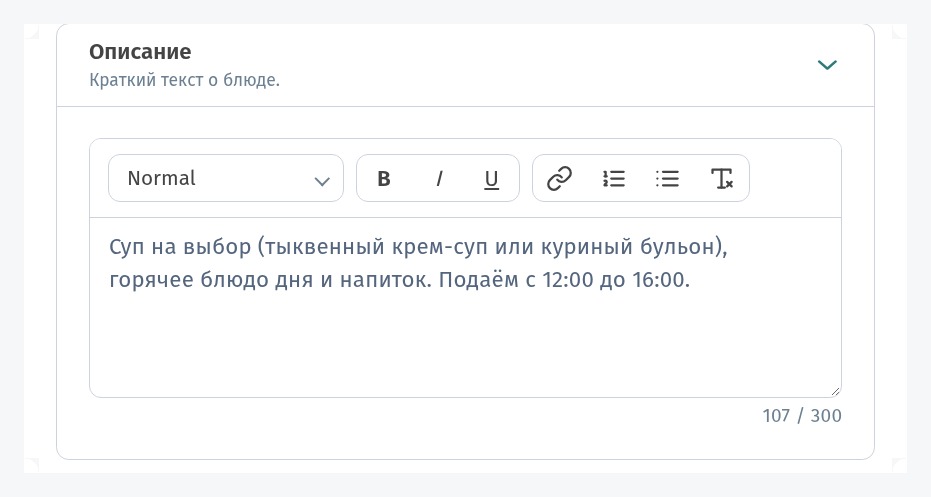Screen dimensions: 931x497
Task: Click the 'Краткий текст о блюде.' subtitle
Action: (x=184, y=80)
